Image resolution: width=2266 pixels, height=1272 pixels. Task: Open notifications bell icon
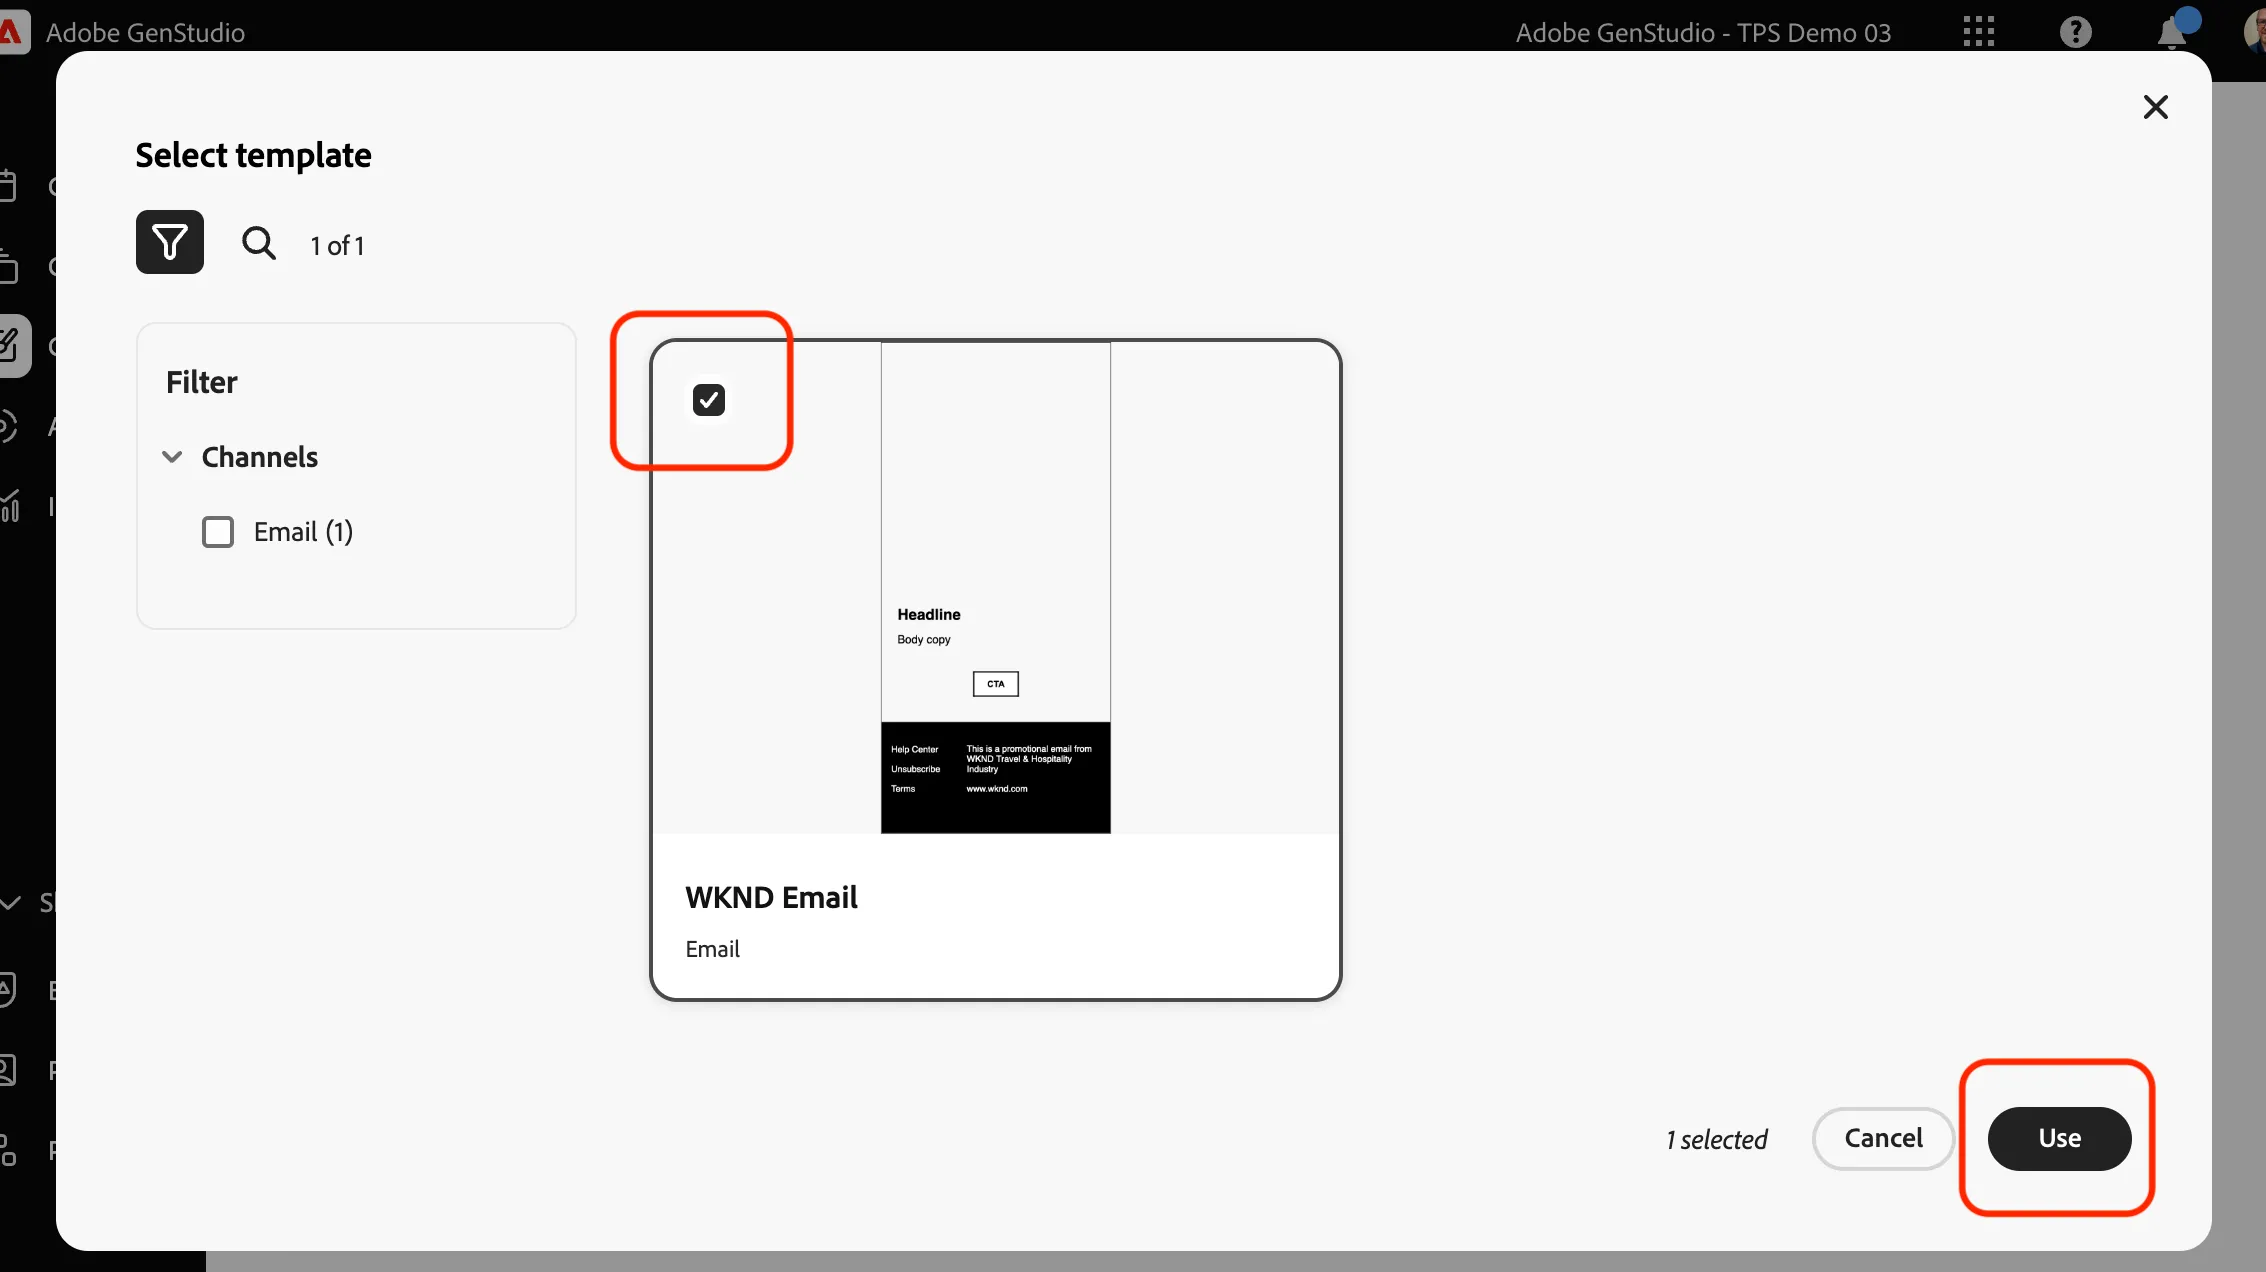click(2171, 32)
